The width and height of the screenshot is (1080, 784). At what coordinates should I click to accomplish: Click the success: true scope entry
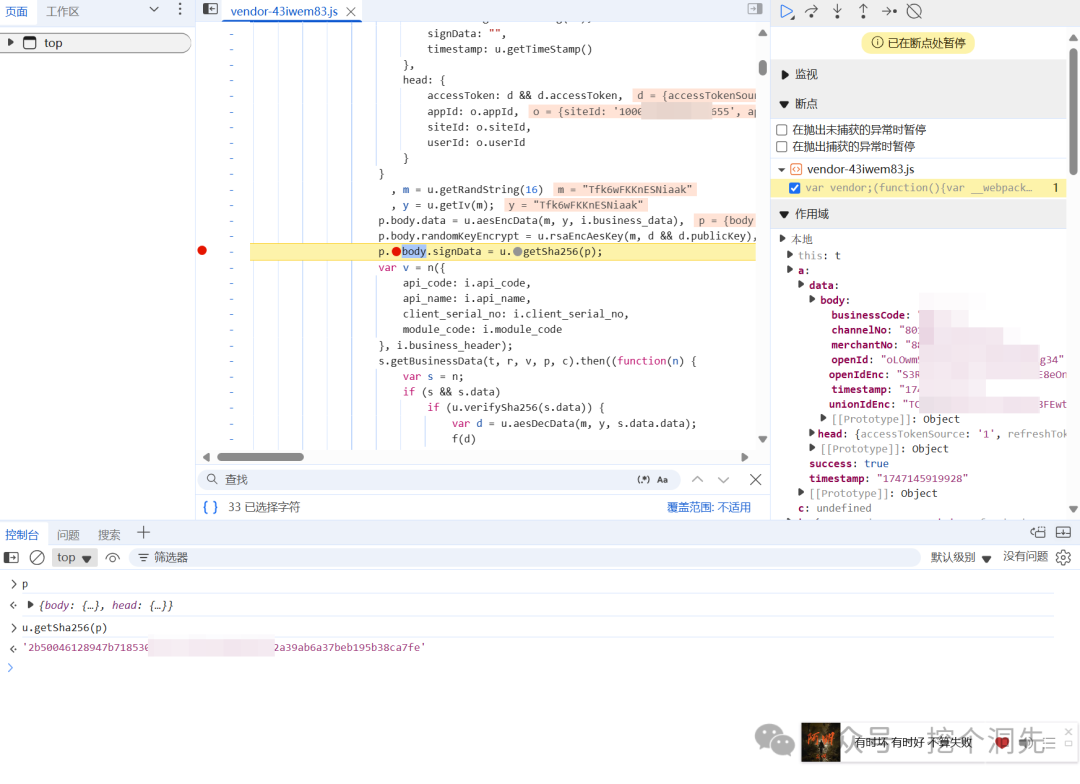point(849,464)
